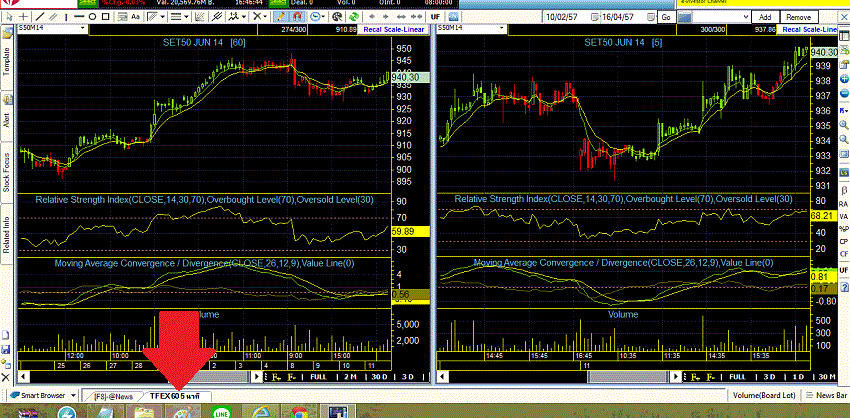Select the vertical line tool
The width and height of the screenshot is (850, 418).
coord(66,17)
